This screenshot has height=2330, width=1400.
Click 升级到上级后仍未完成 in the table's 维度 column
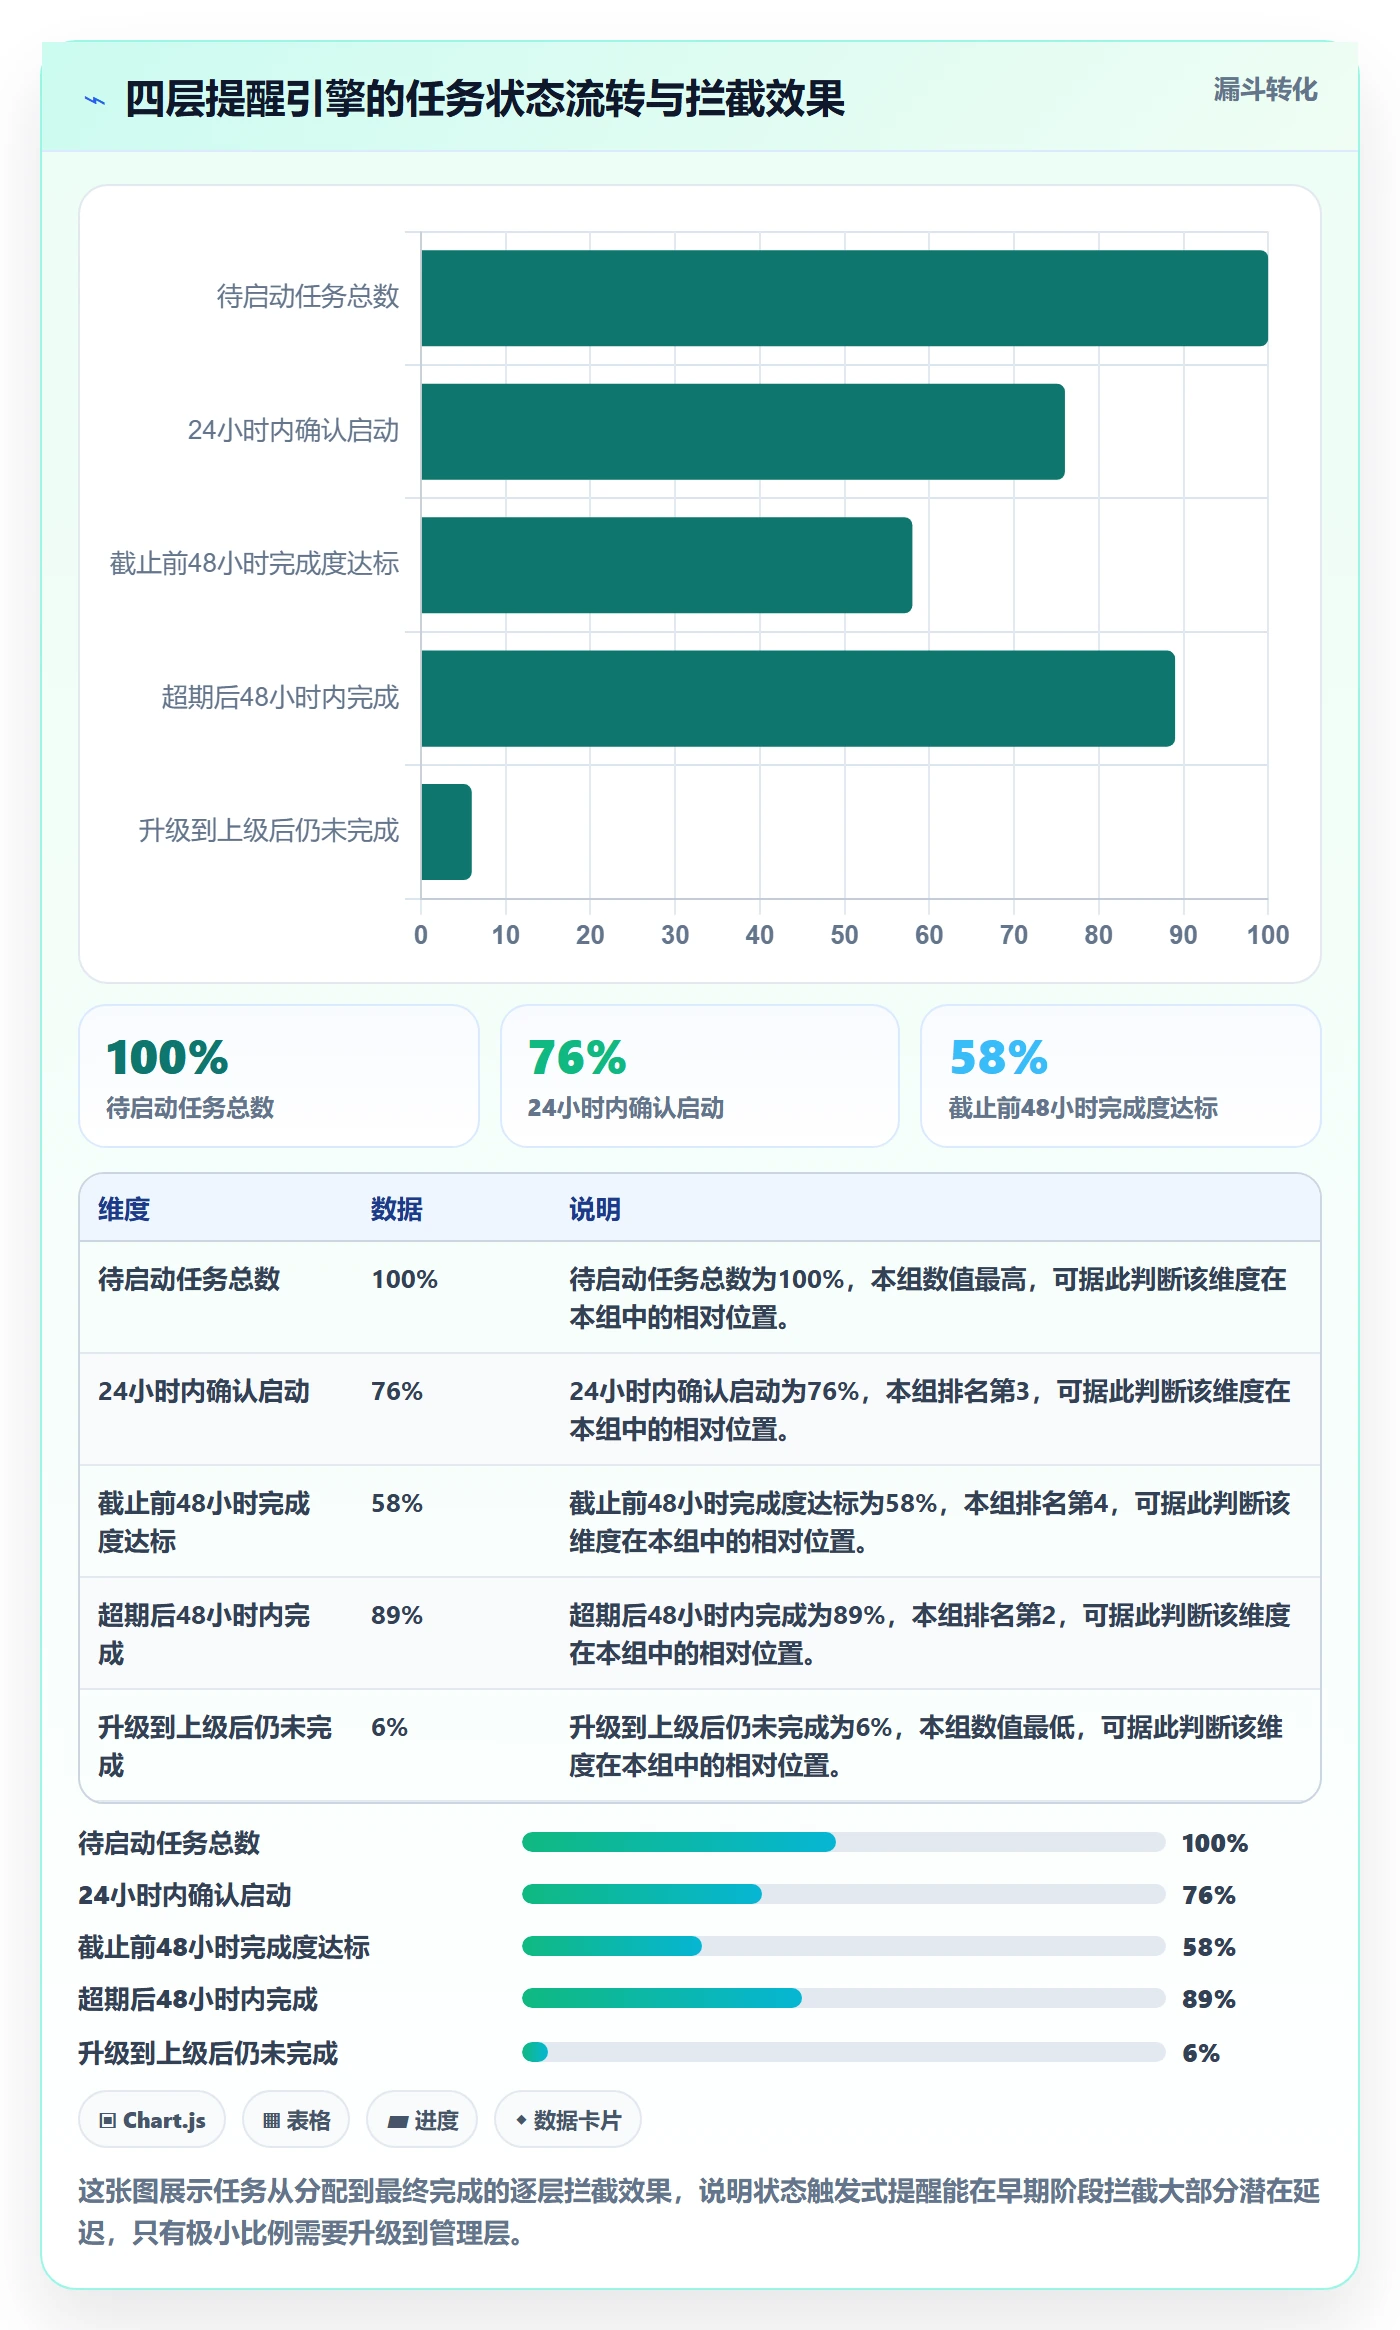tap(215, 1746)
